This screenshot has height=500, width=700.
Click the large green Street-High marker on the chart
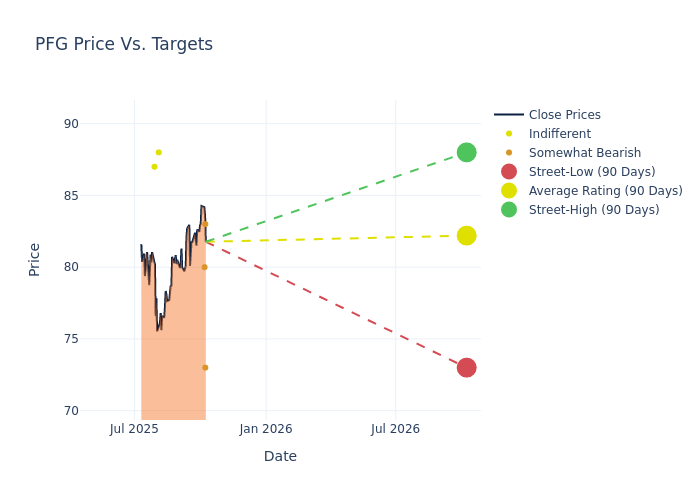pos(466,152)
